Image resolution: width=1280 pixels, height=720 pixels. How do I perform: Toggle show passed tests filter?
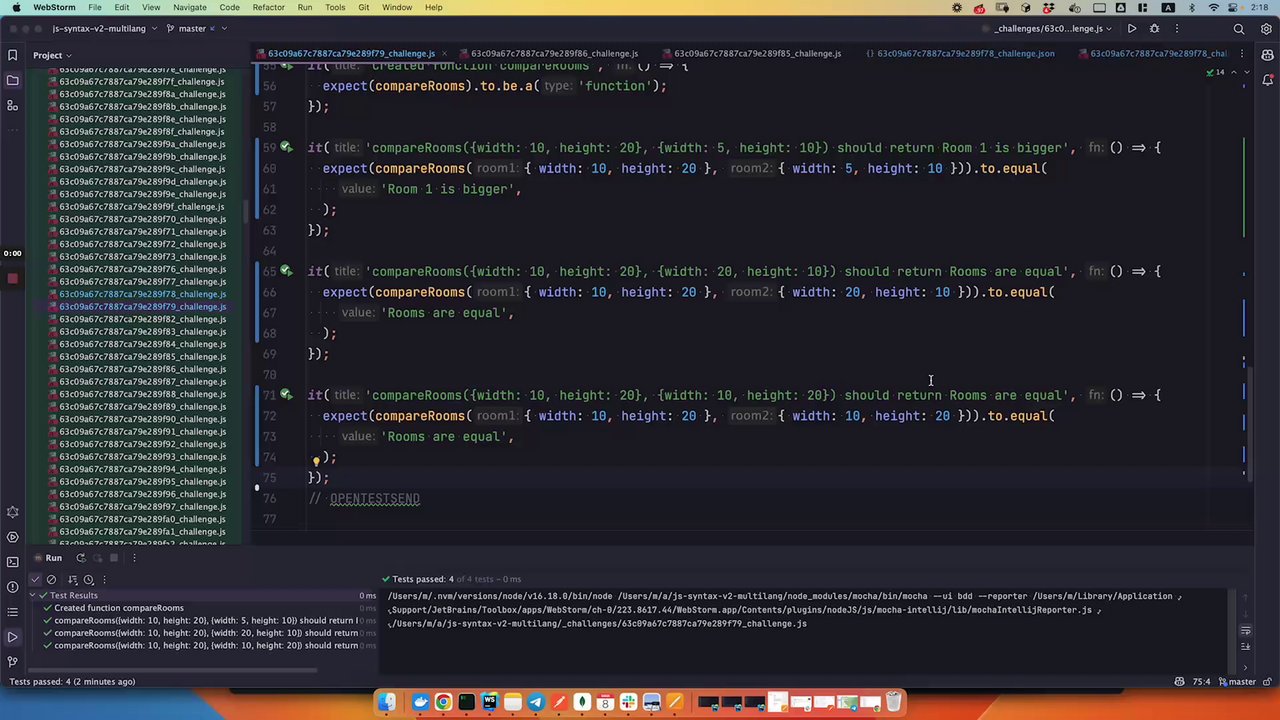35,580
